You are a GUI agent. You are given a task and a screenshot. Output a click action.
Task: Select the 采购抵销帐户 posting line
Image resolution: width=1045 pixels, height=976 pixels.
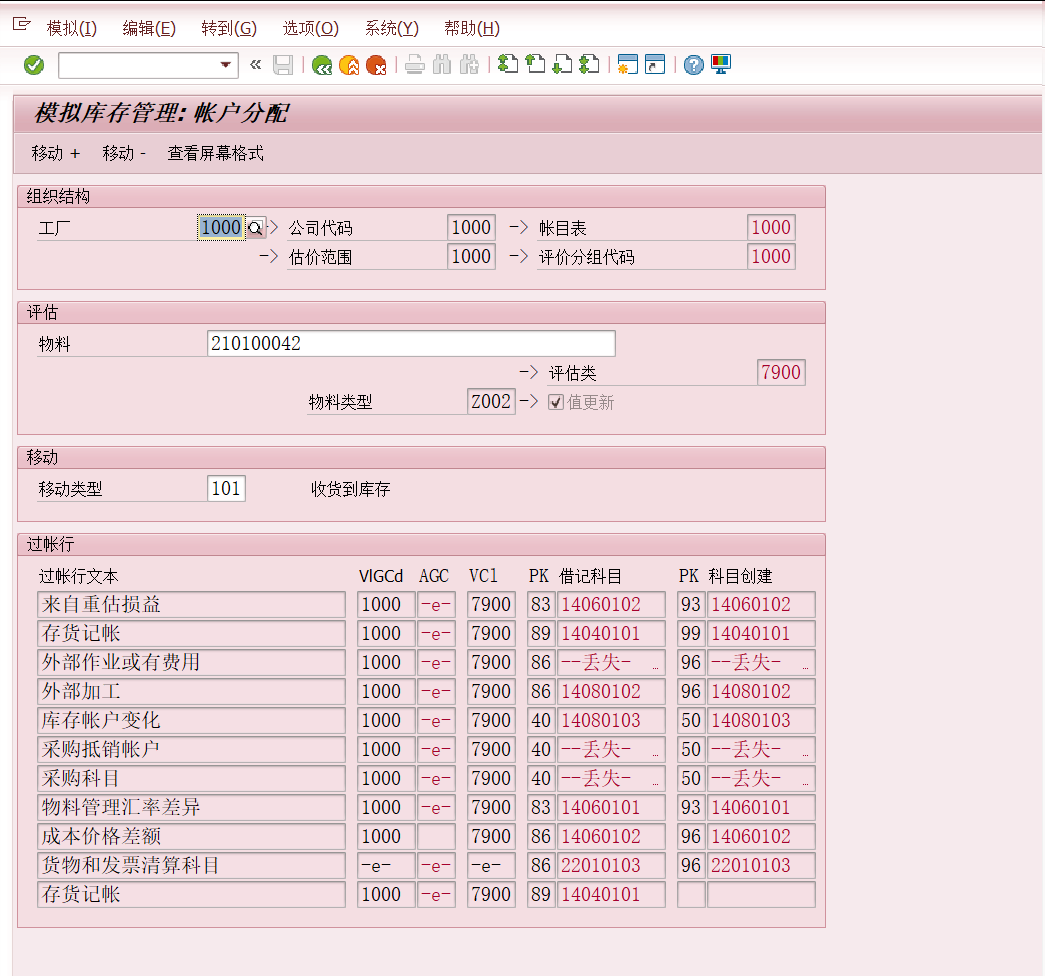pos(191,749)
